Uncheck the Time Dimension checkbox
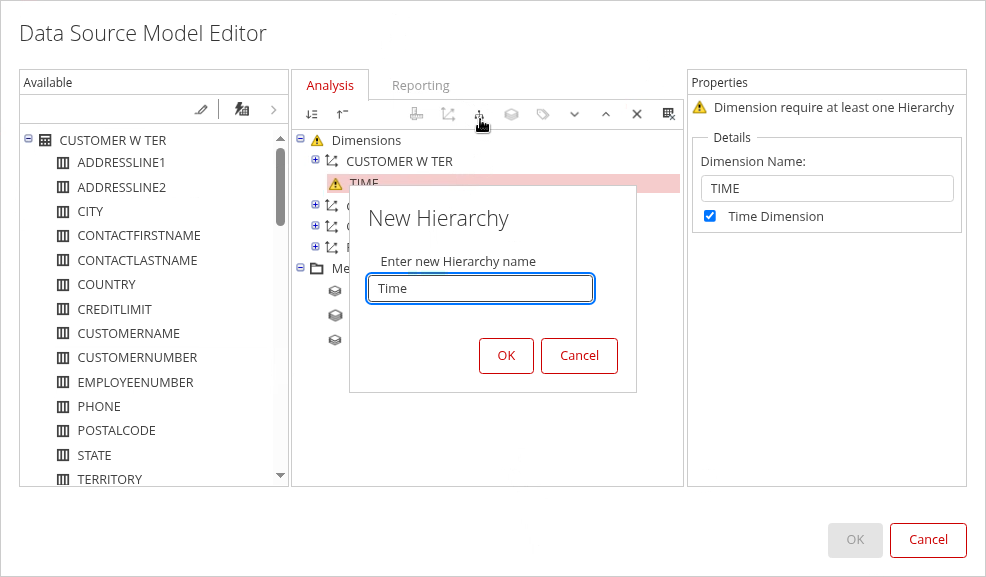986x577 pixels. 710,216
